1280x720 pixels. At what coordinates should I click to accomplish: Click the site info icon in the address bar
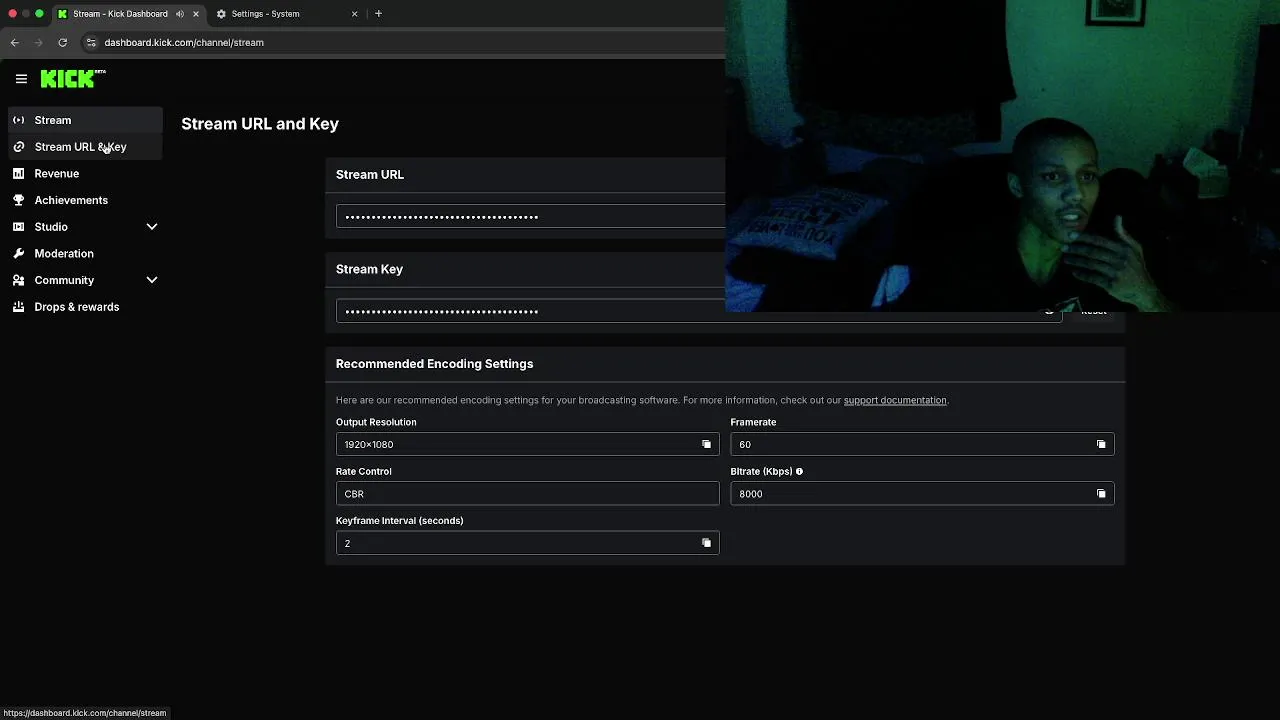tap(91, 42)
